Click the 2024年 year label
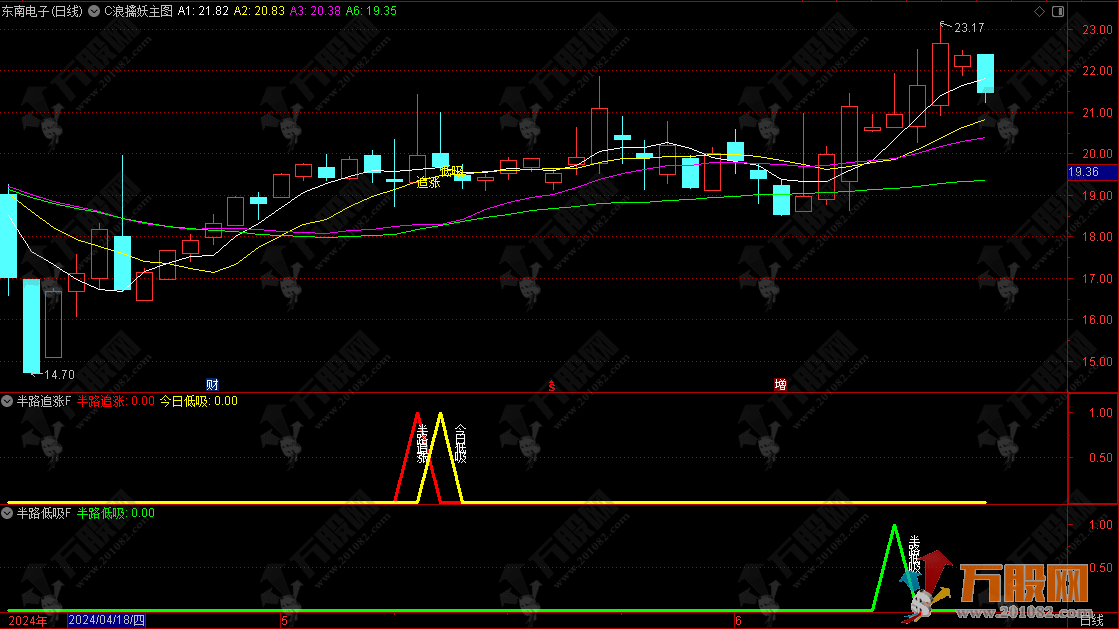1119x629 pixels. (28, 620)
